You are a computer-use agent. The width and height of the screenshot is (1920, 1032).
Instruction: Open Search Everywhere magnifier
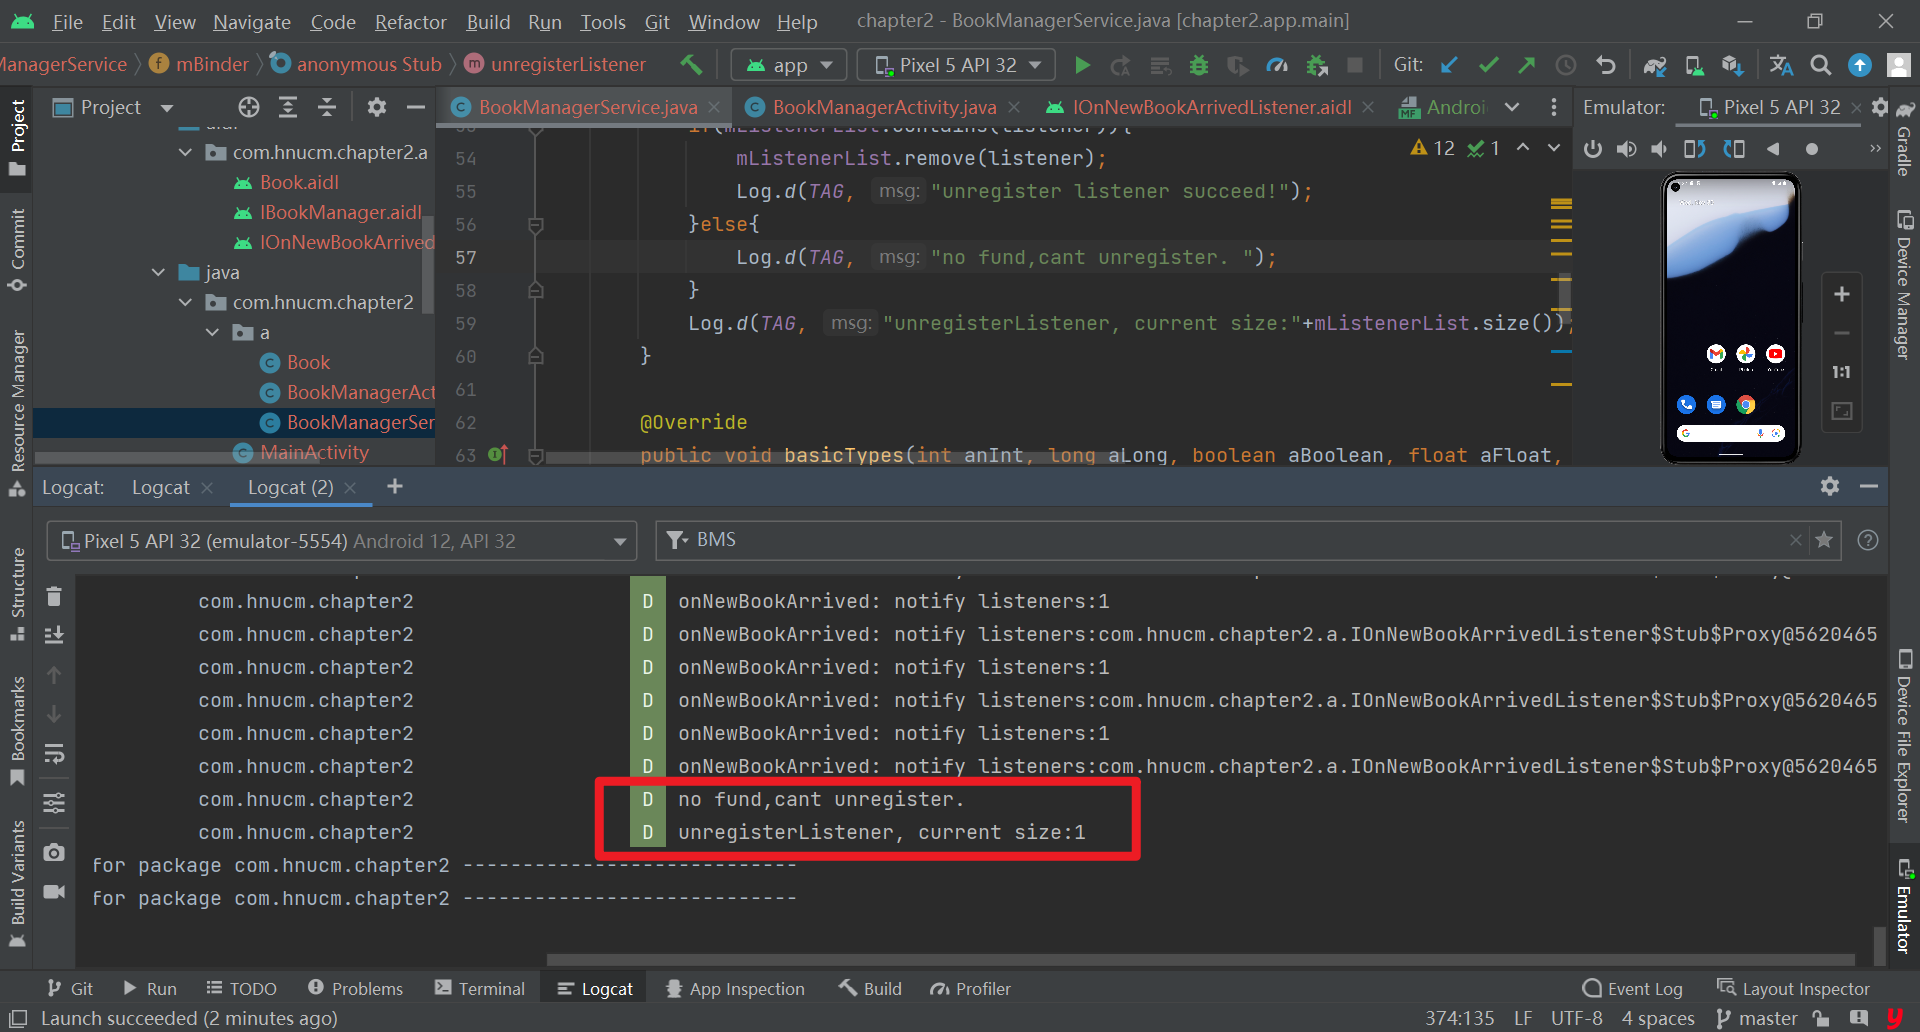pos(1821,65)
